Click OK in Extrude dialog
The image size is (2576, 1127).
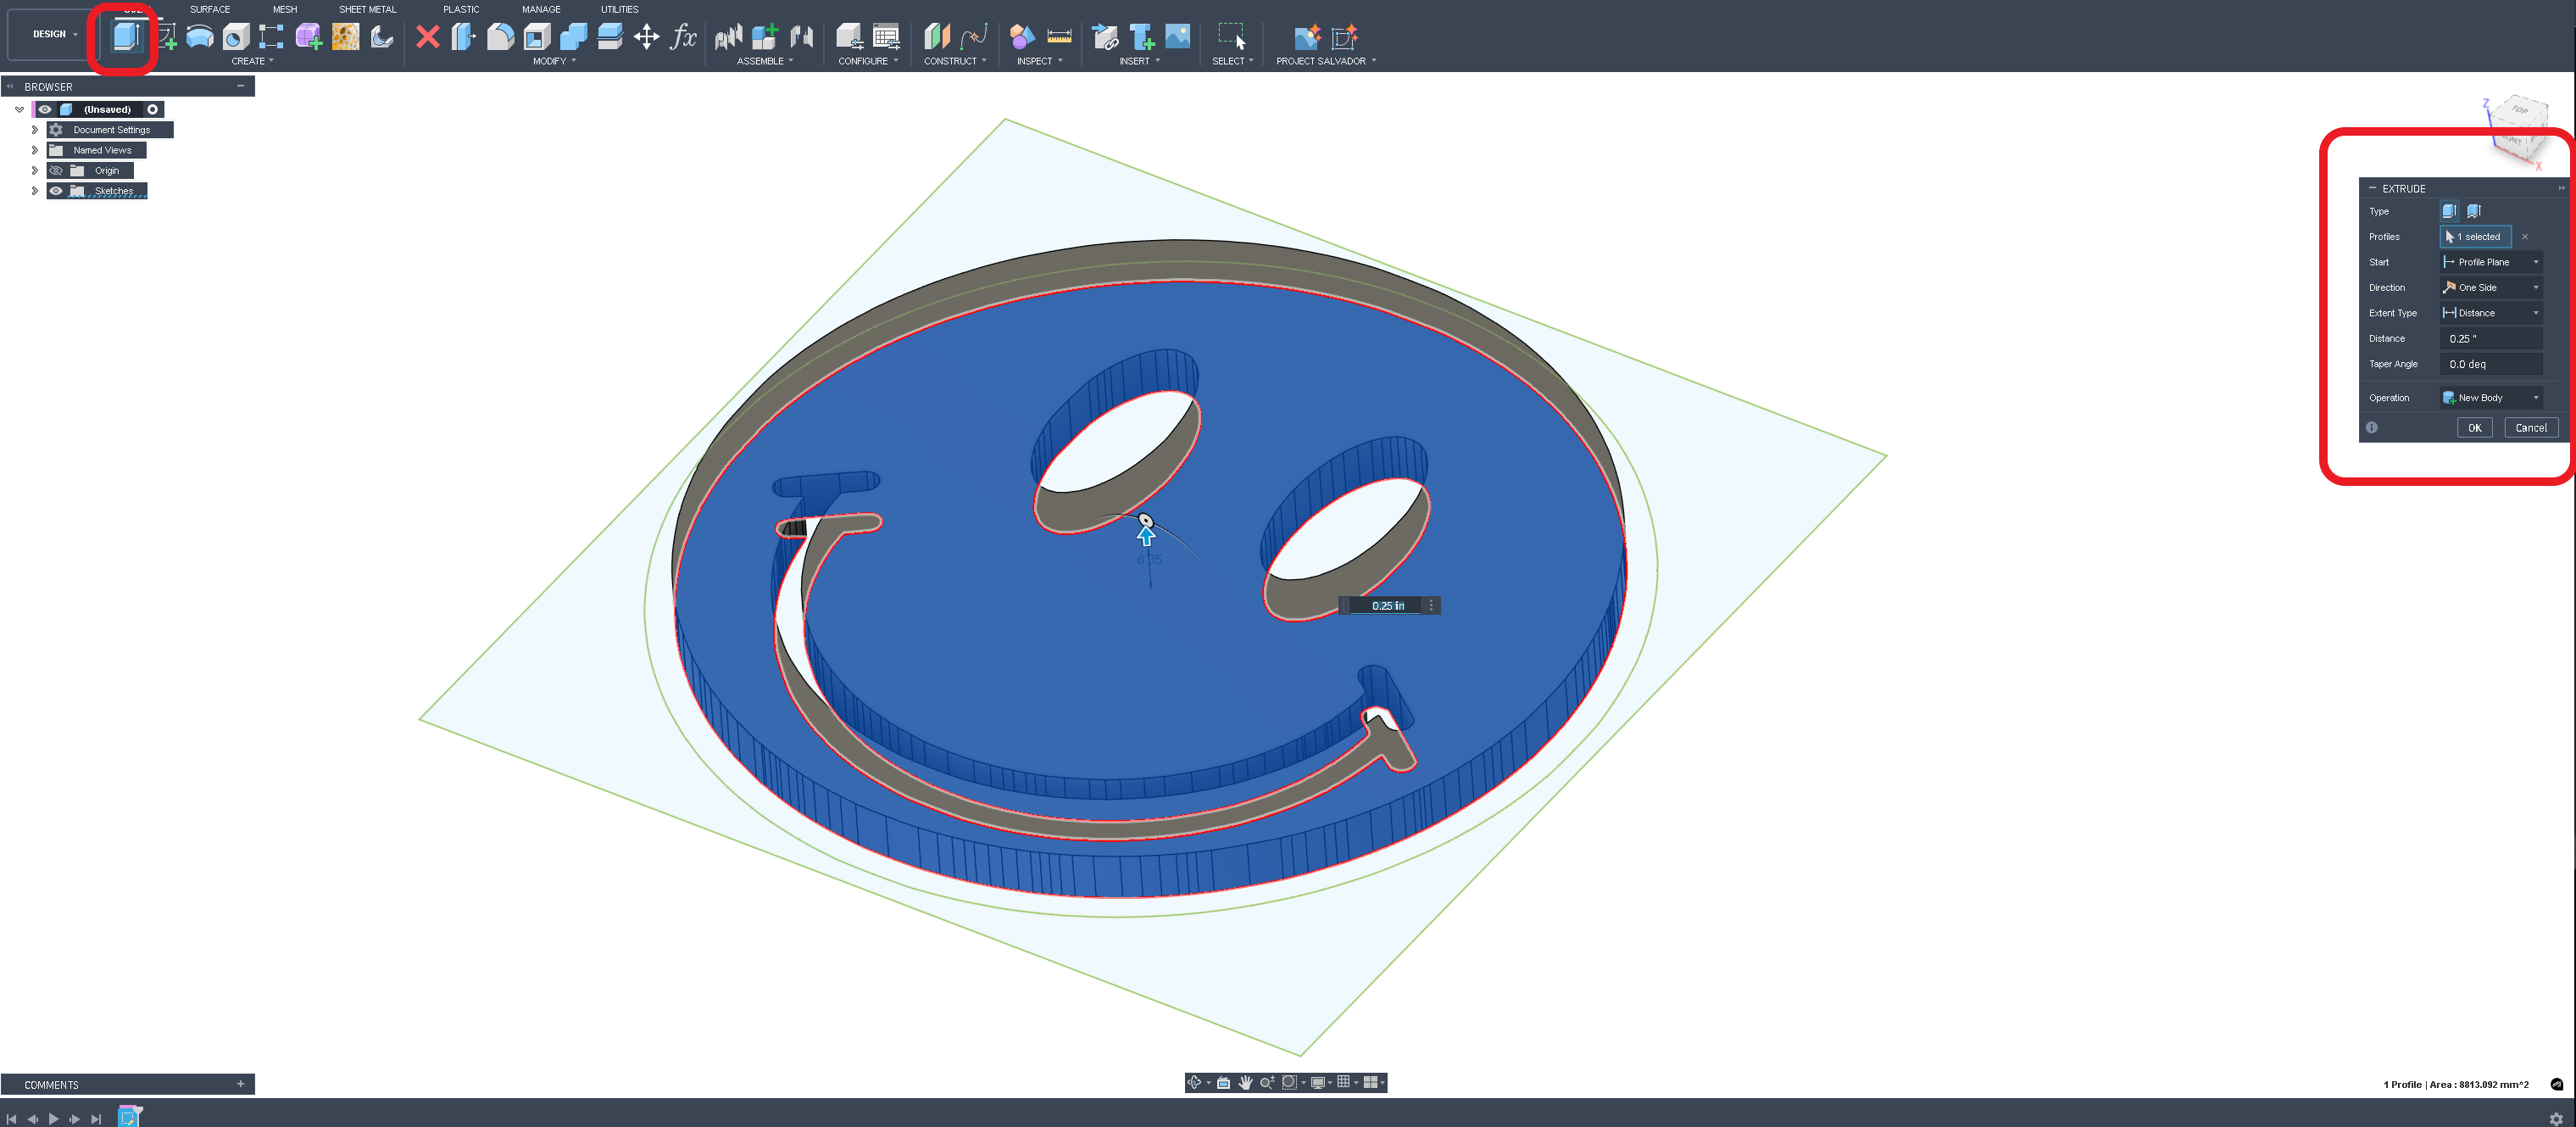click(2474, 428)
